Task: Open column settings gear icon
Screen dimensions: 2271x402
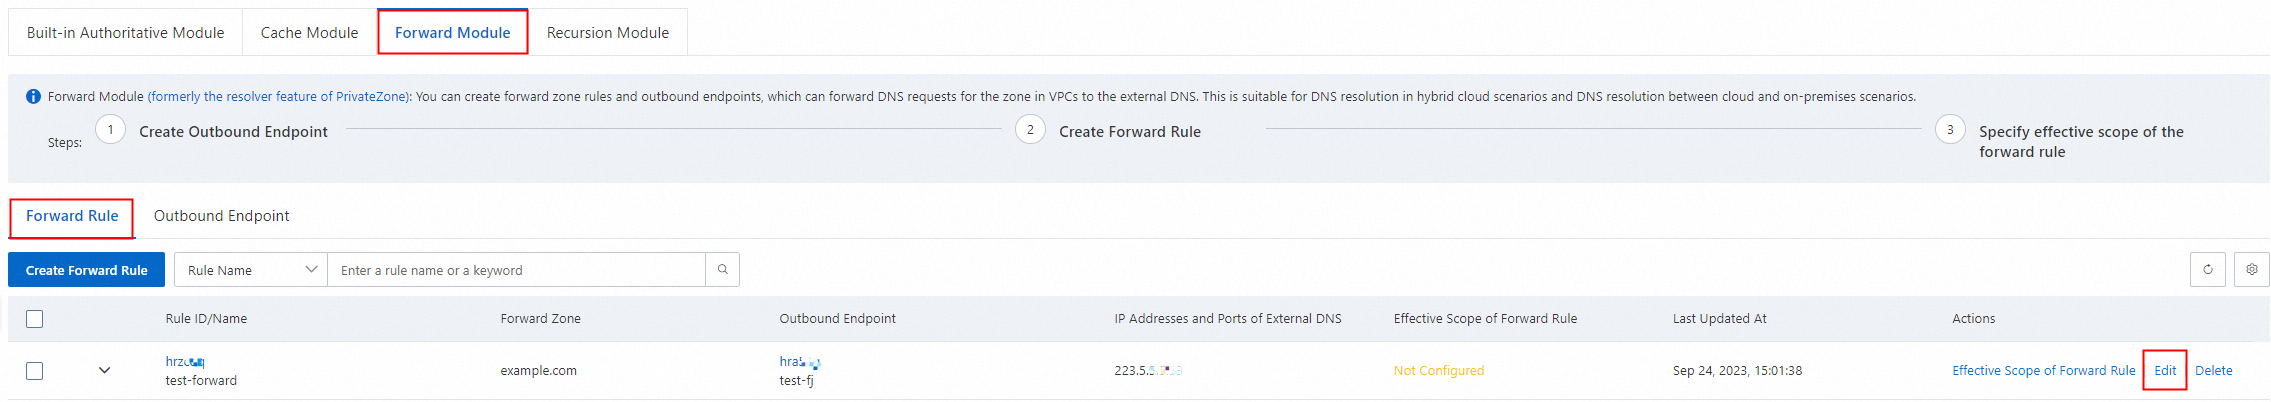Action: (2252, 270)
